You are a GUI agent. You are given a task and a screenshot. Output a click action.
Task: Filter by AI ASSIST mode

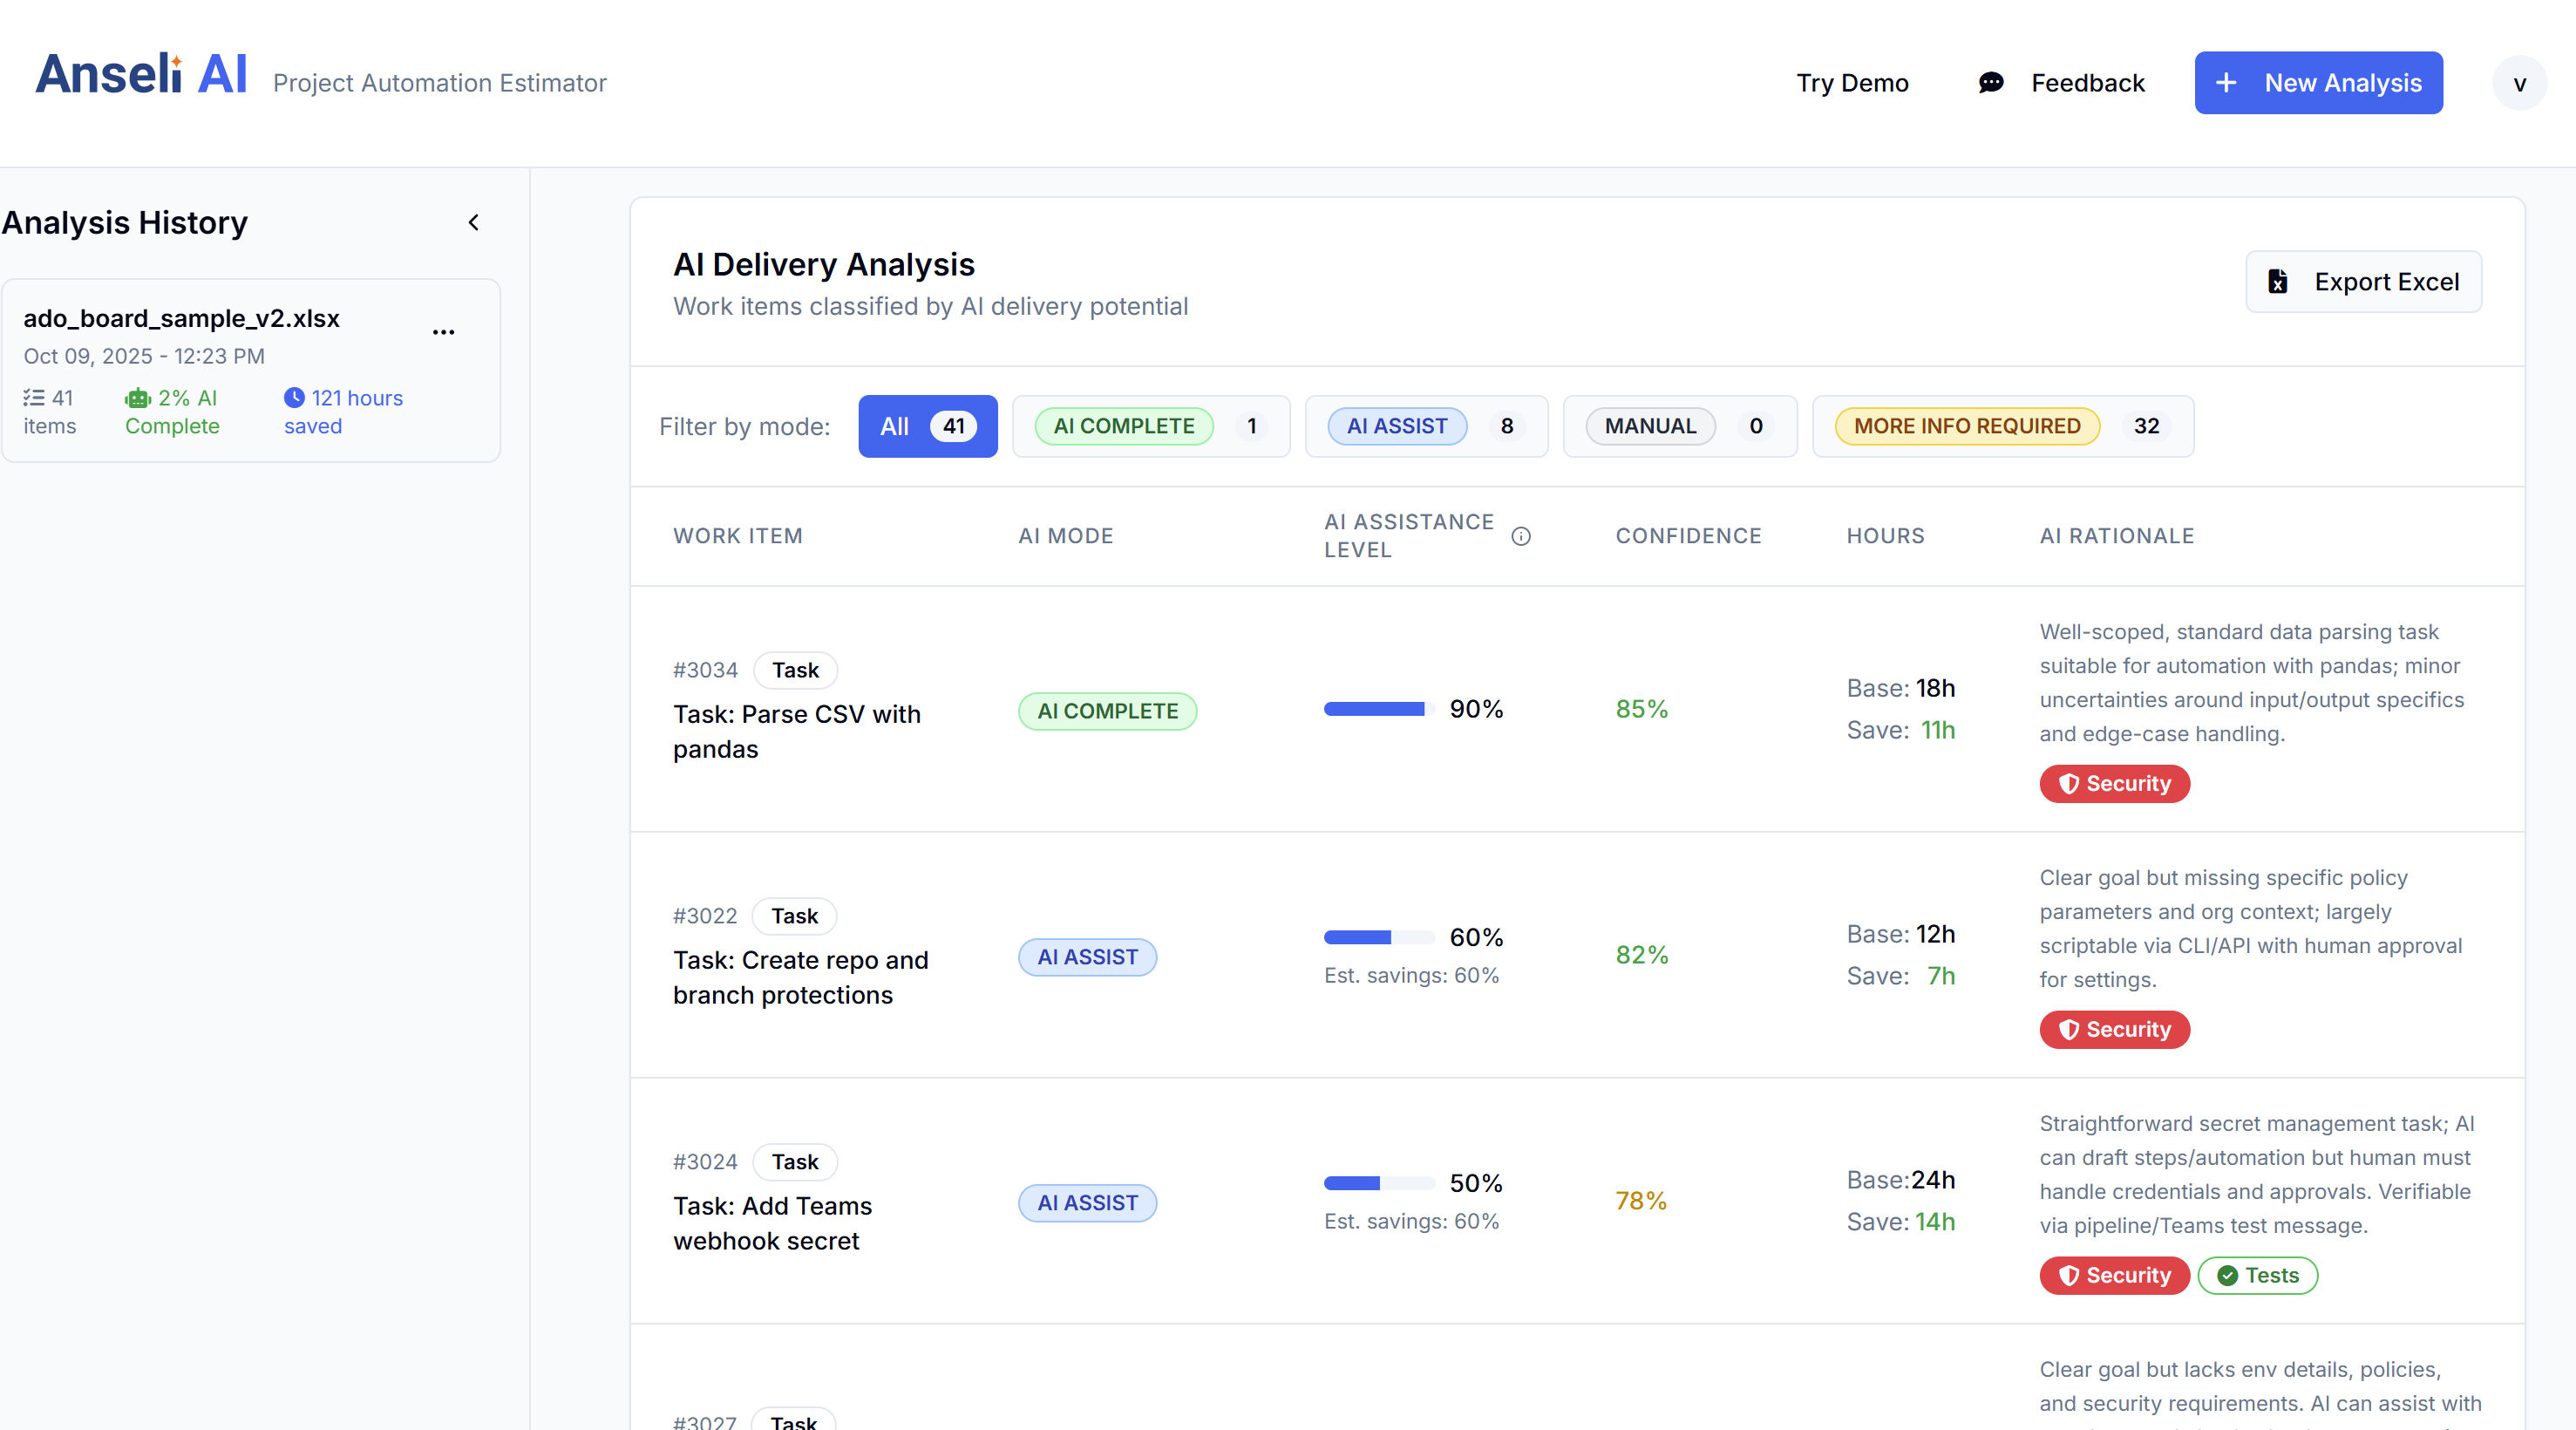[1425, 426]
